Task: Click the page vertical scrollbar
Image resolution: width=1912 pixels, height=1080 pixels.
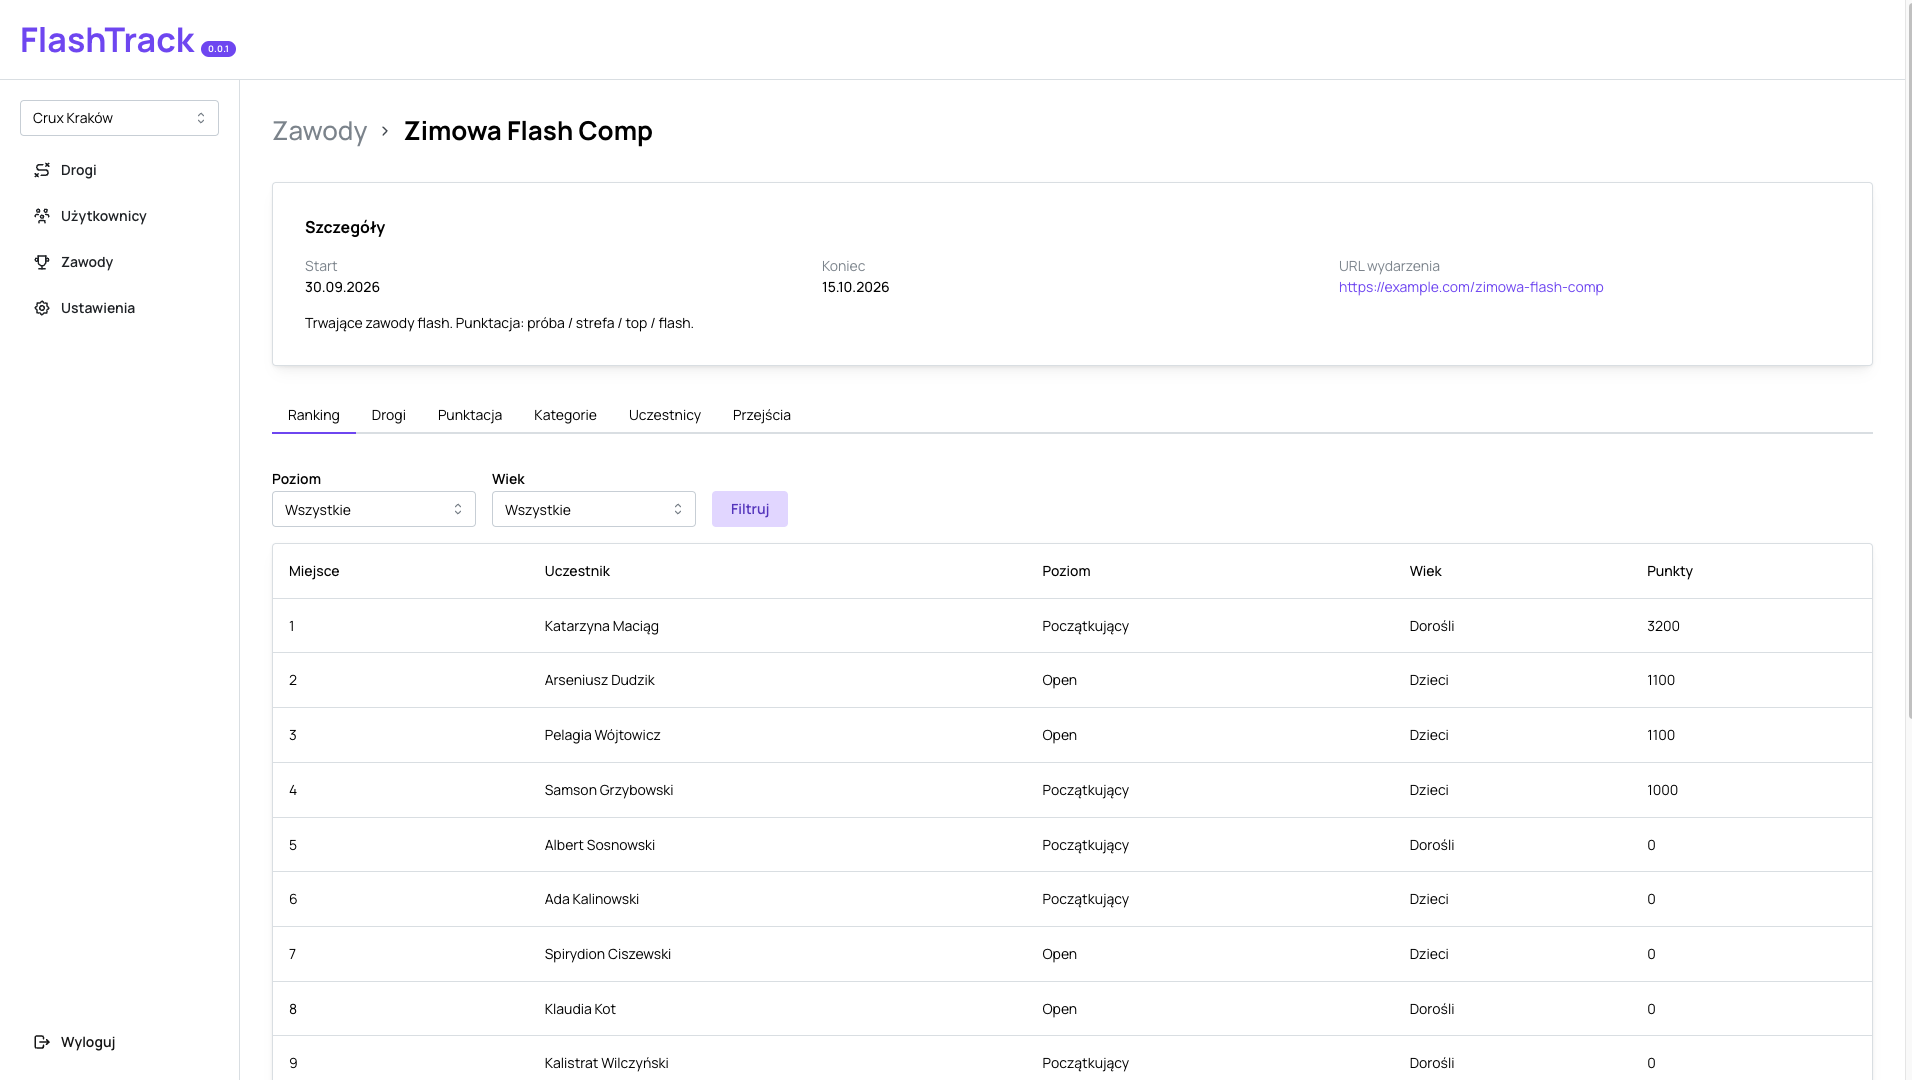Action: [x=1909, y=360]
